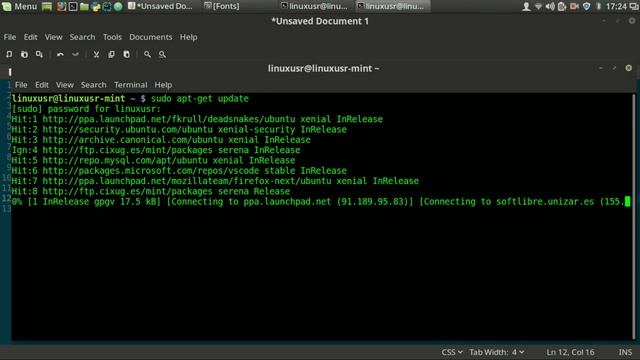Screen dimensions: 640x360
Task: Open the file manager panel launcher
Action: [x=84, y=6]
